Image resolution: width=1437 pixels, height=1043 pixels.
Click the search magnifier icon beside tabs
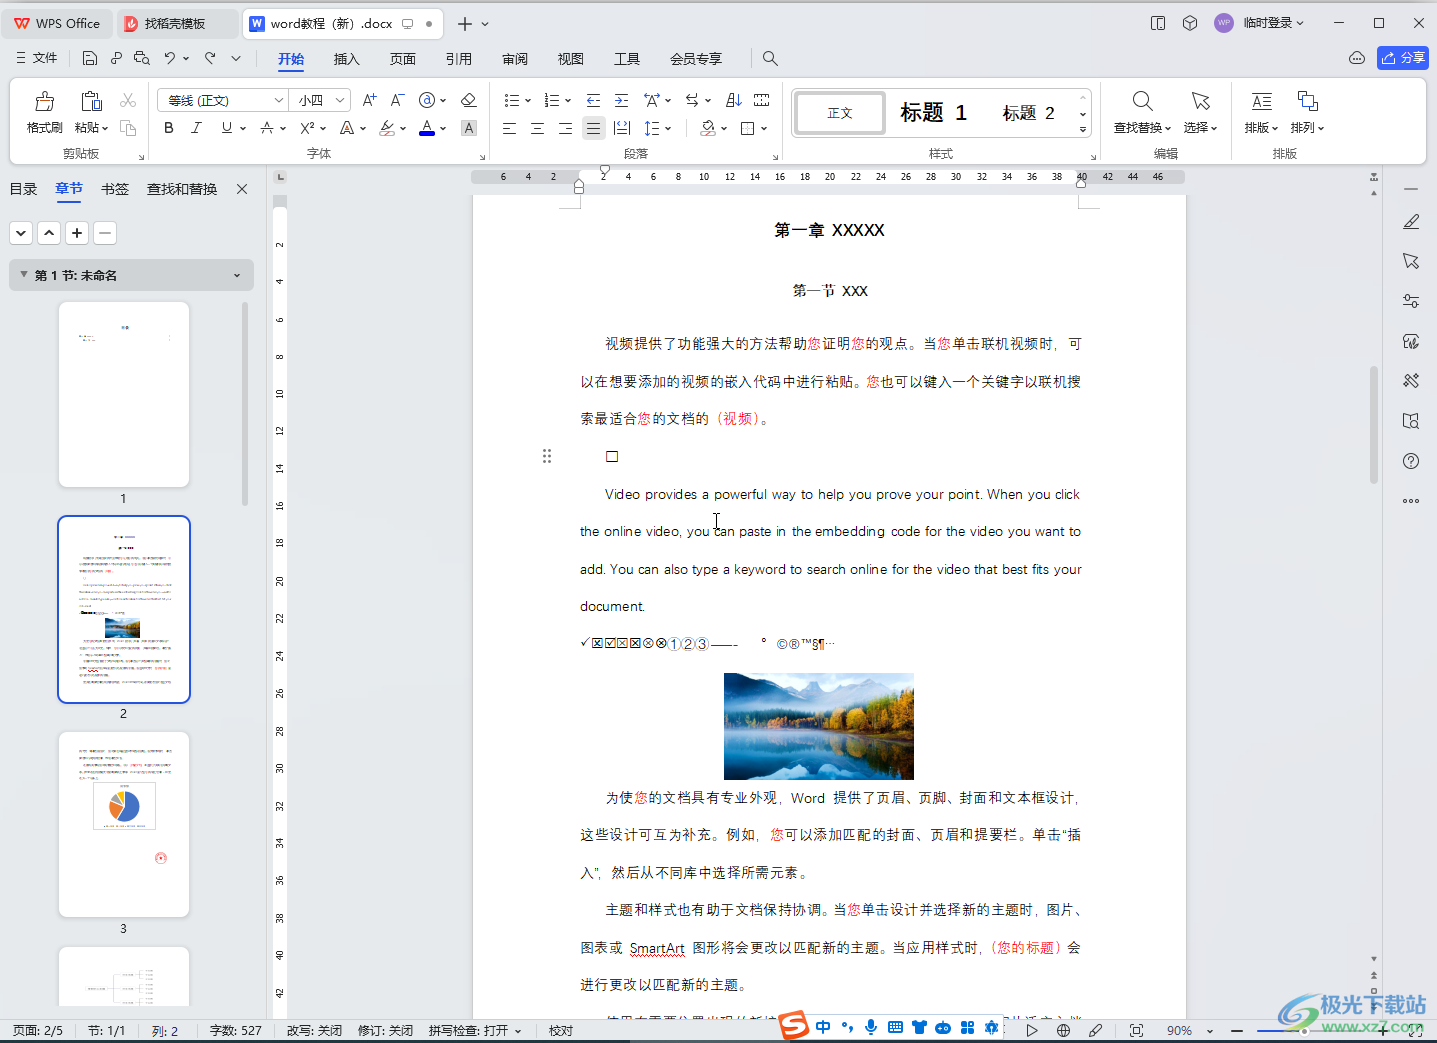tap(770, 58)
